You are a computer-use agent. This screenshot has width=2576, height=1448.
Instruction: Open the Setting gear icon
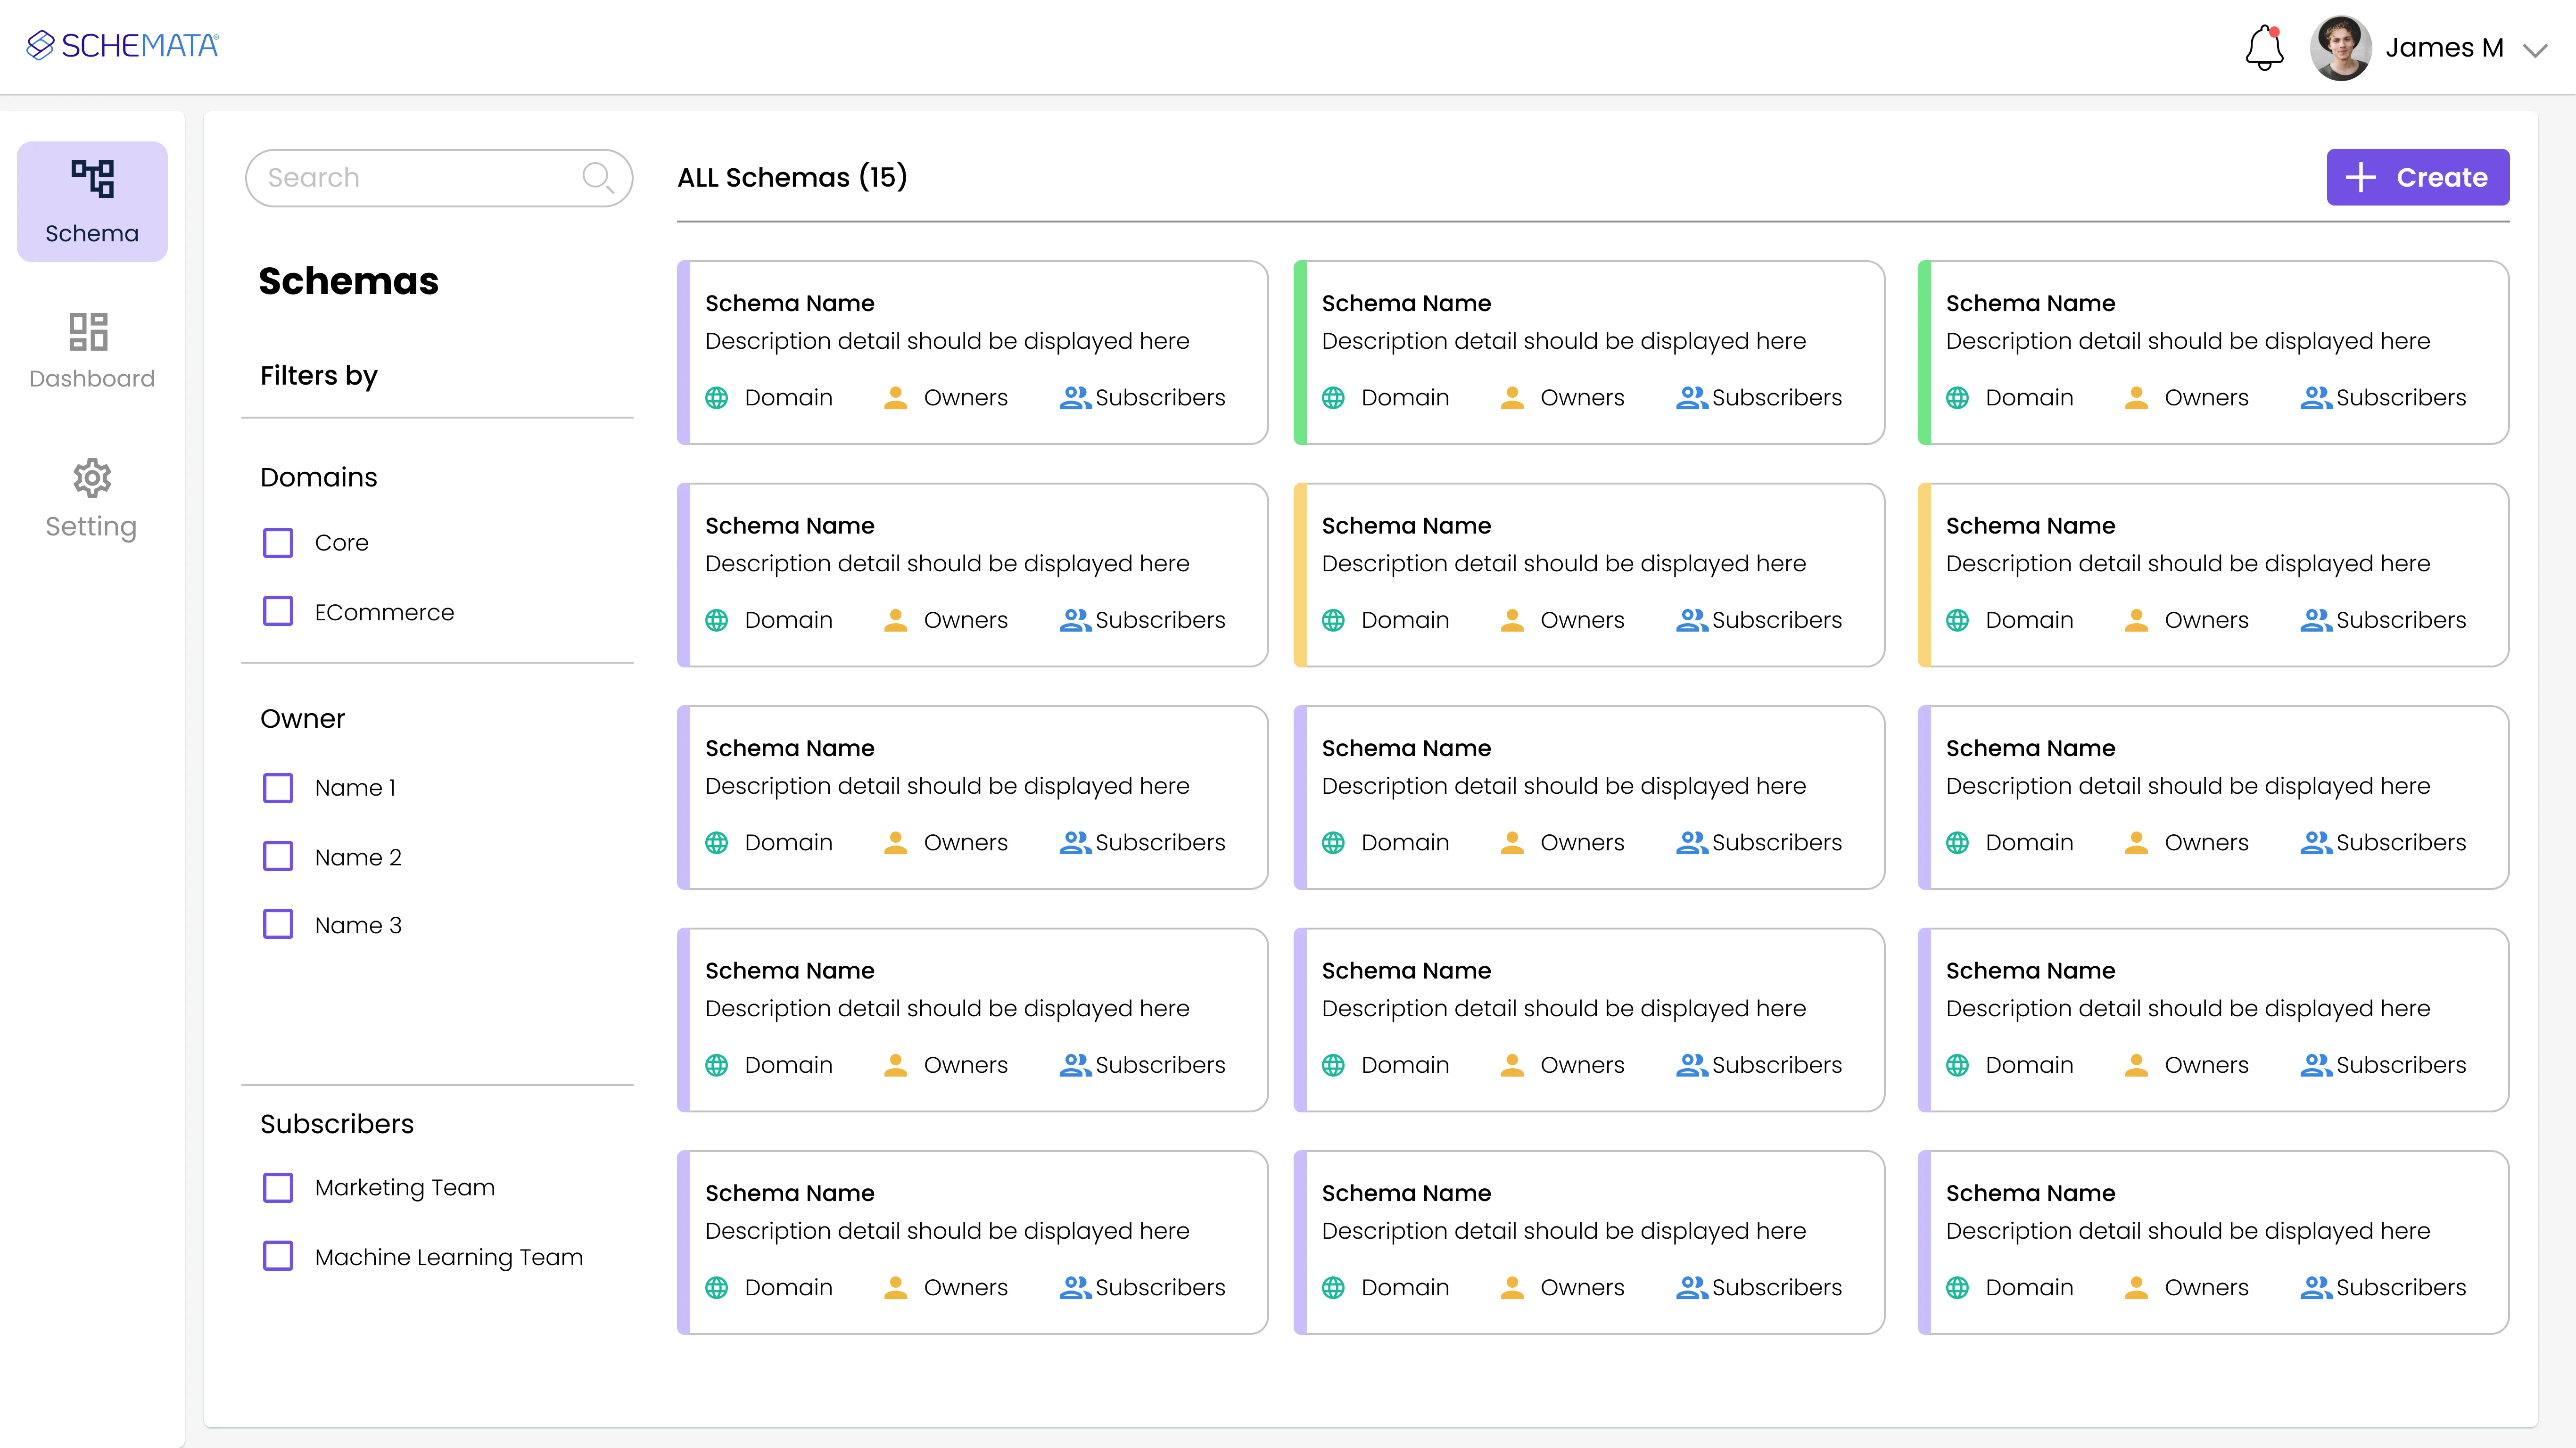pyautogui.click(x=91, y=478)
